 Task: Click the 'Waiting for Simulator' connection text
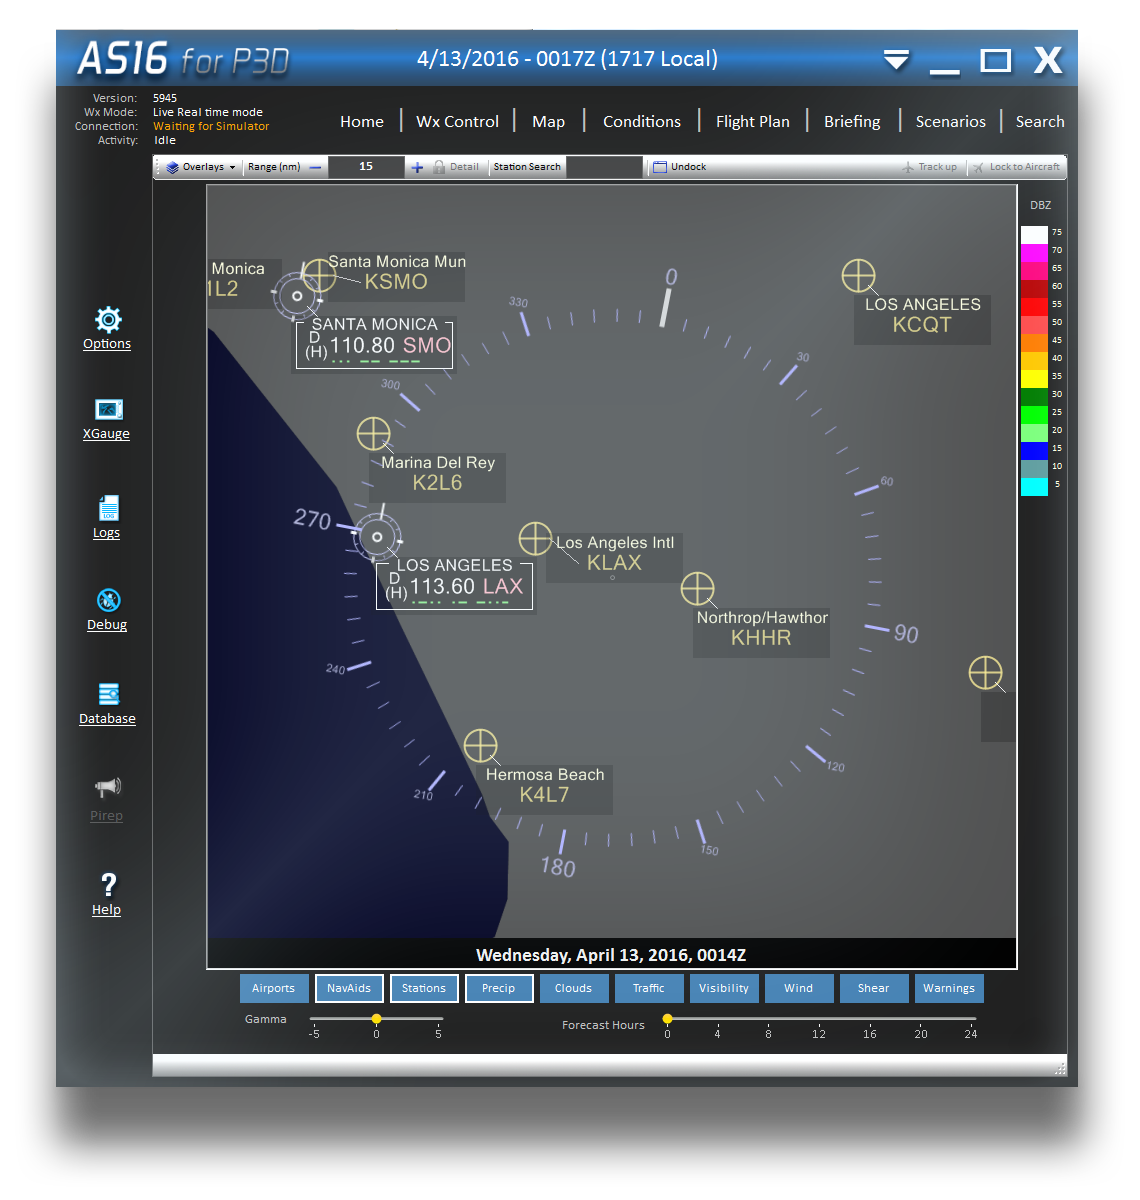click(x=211, y=127)
